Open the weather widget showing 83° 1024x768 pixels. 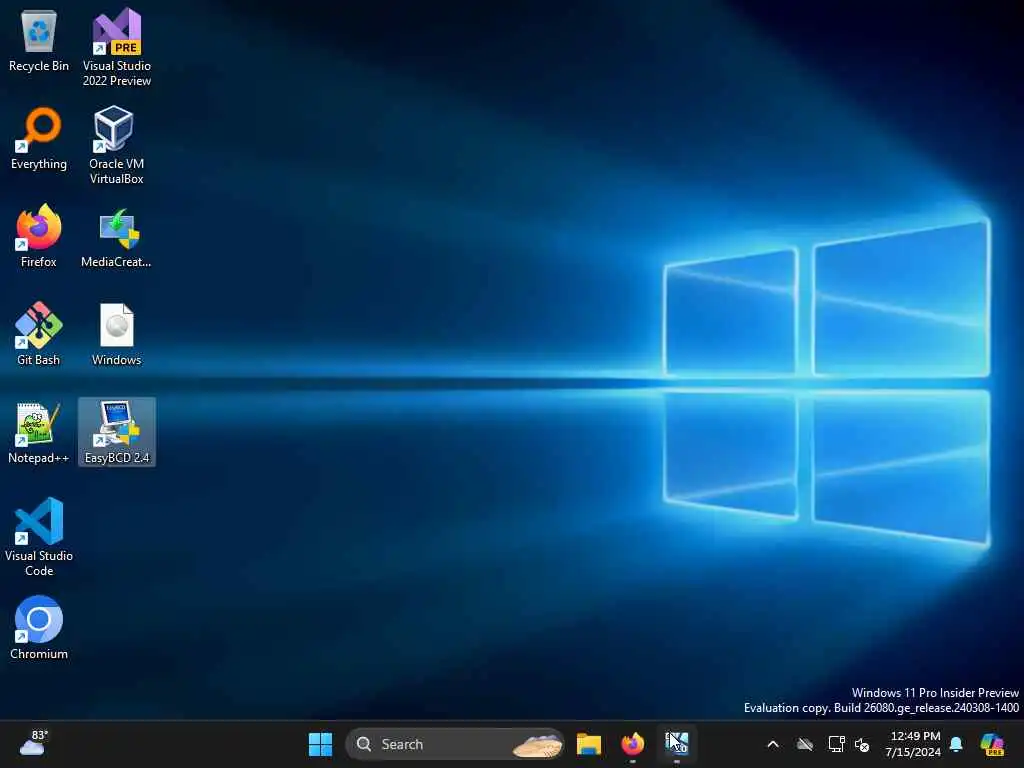click(33, 744)
